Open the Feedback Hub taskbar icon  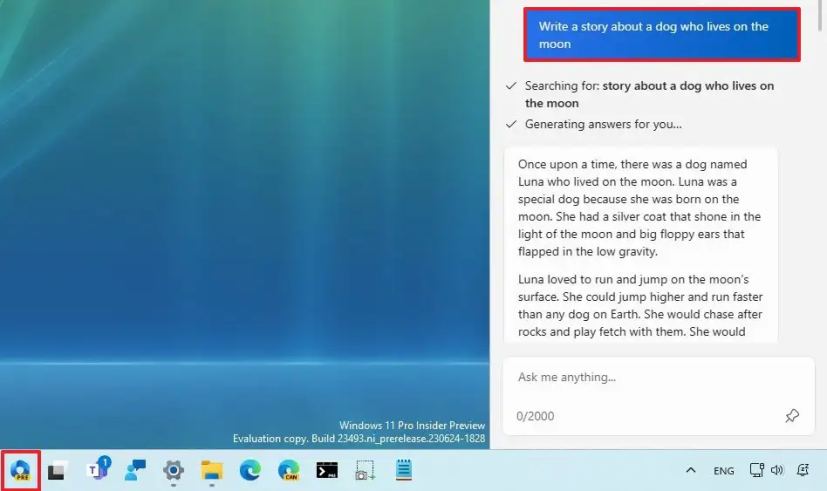click(x=135, y=470)
